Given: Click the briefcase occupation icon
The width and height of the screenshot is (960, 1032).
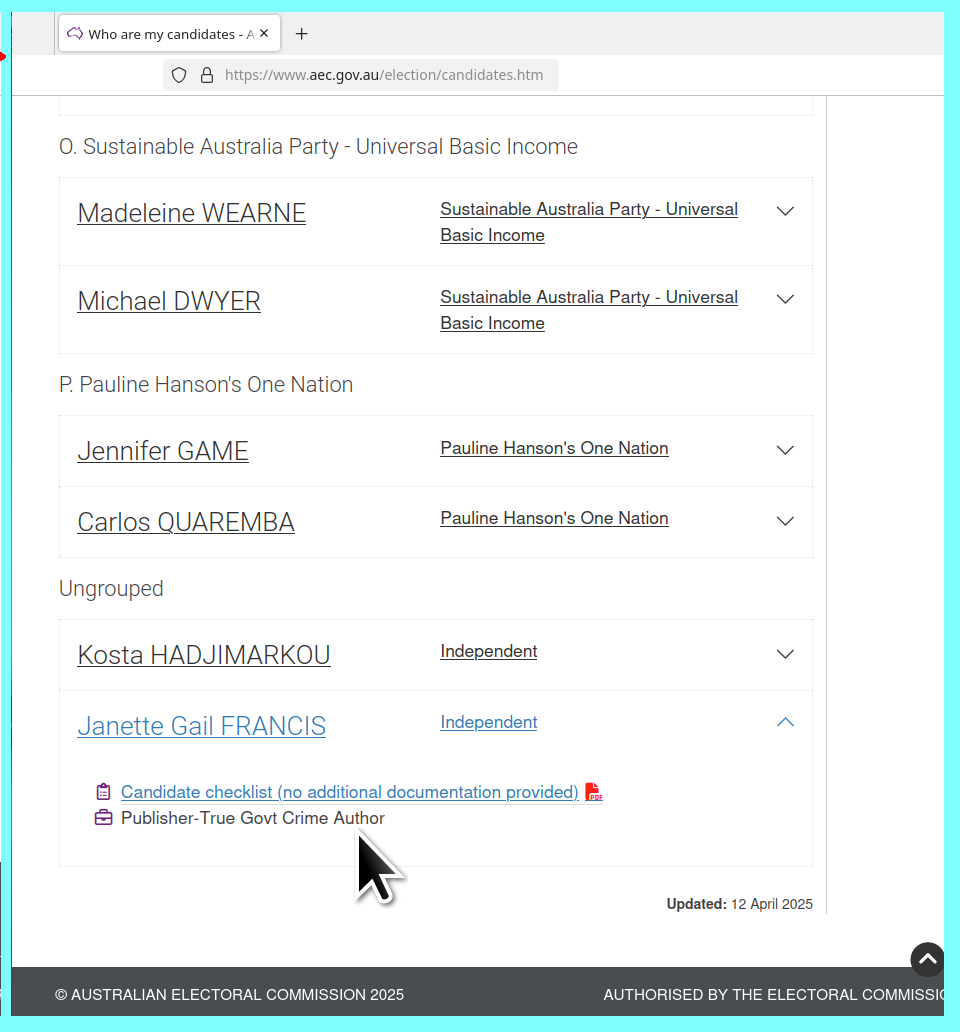Looking at the screenshot, I should (103, 818).
